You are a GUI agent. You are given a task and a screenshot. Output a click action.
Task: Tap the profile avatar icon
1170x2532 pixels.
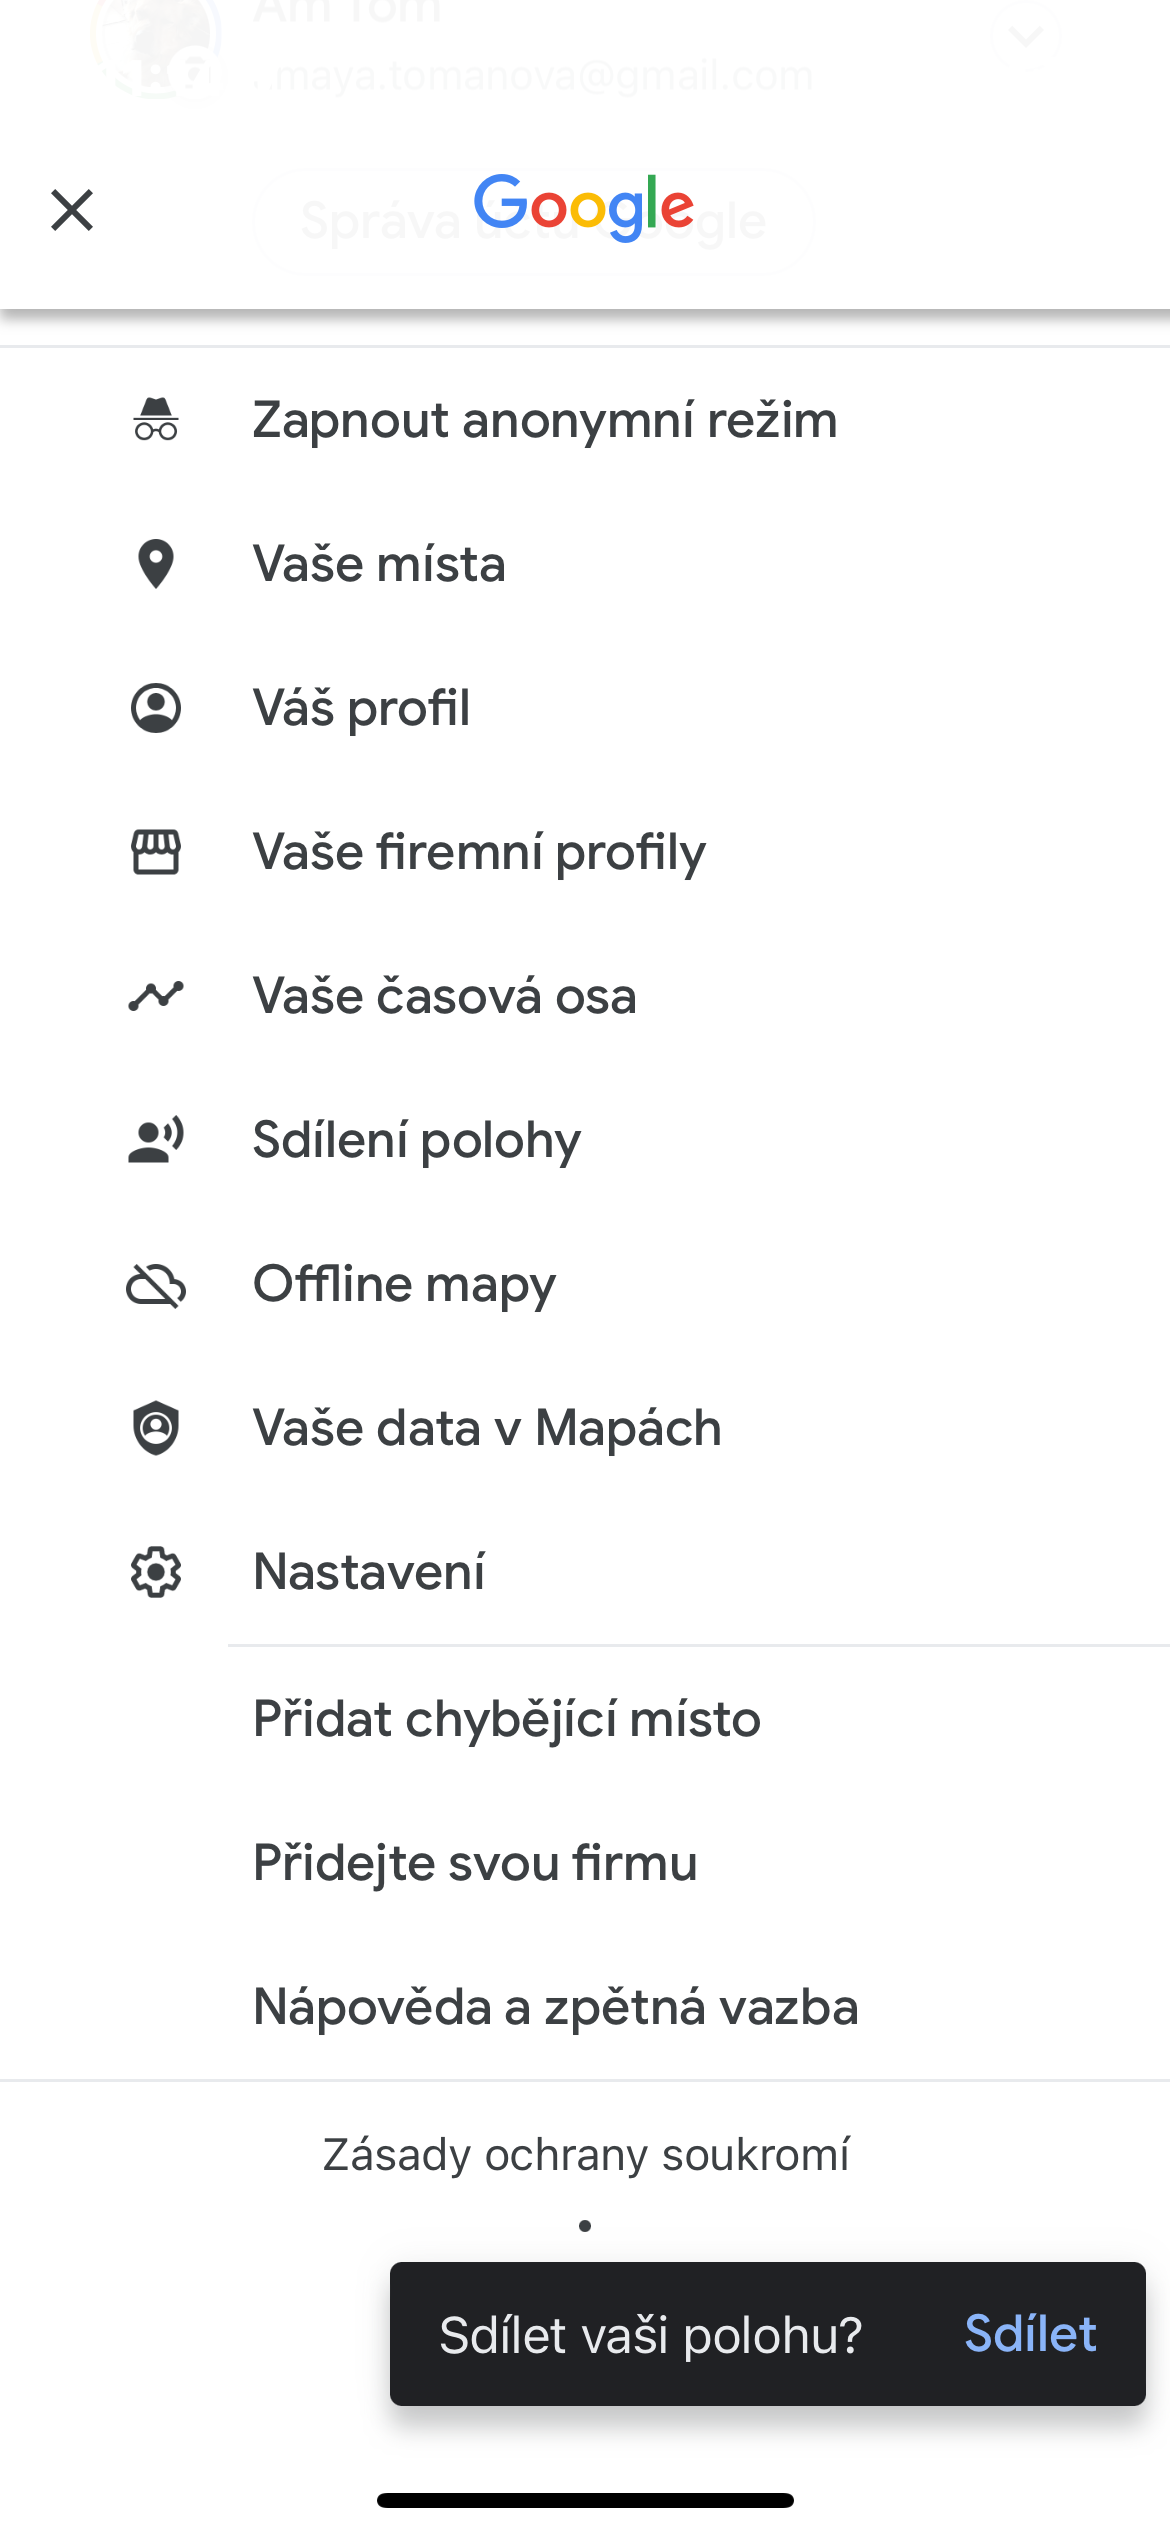(x=156, y=708)
